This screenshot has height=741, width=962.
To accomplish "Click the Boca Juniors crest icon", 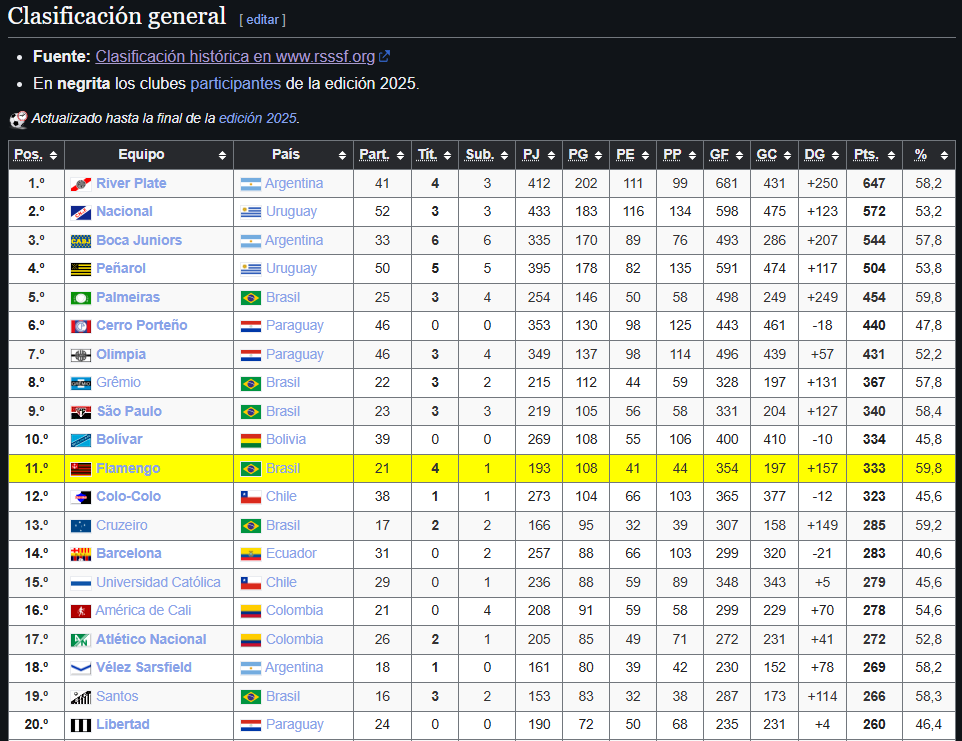I will pyautogui.click(x=81, y=241).
